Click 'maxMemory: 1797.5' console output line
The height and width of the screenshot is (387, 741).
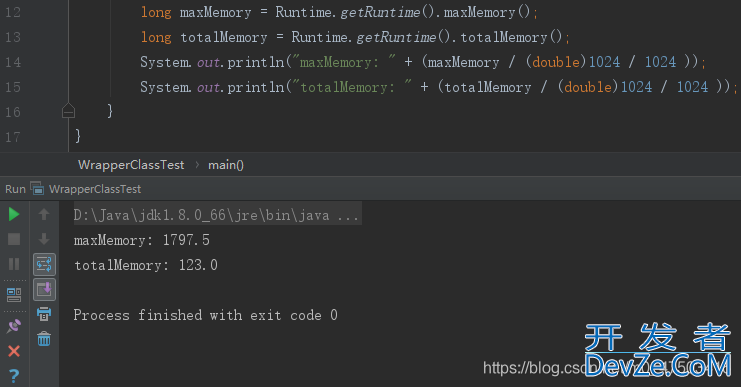(142, 240)
